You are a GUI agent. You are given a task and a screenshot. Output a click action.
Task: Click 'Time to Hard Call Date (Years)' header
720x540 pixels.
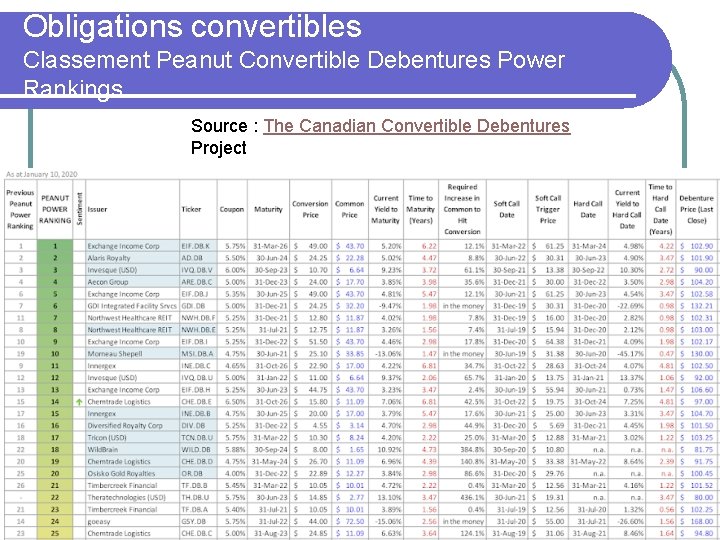(660, 209)
